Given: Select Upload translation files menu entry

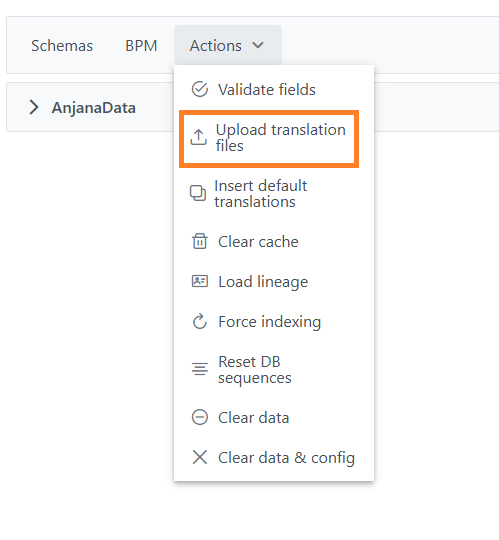Looking at the screenshot, I should [x=269, y=139].
